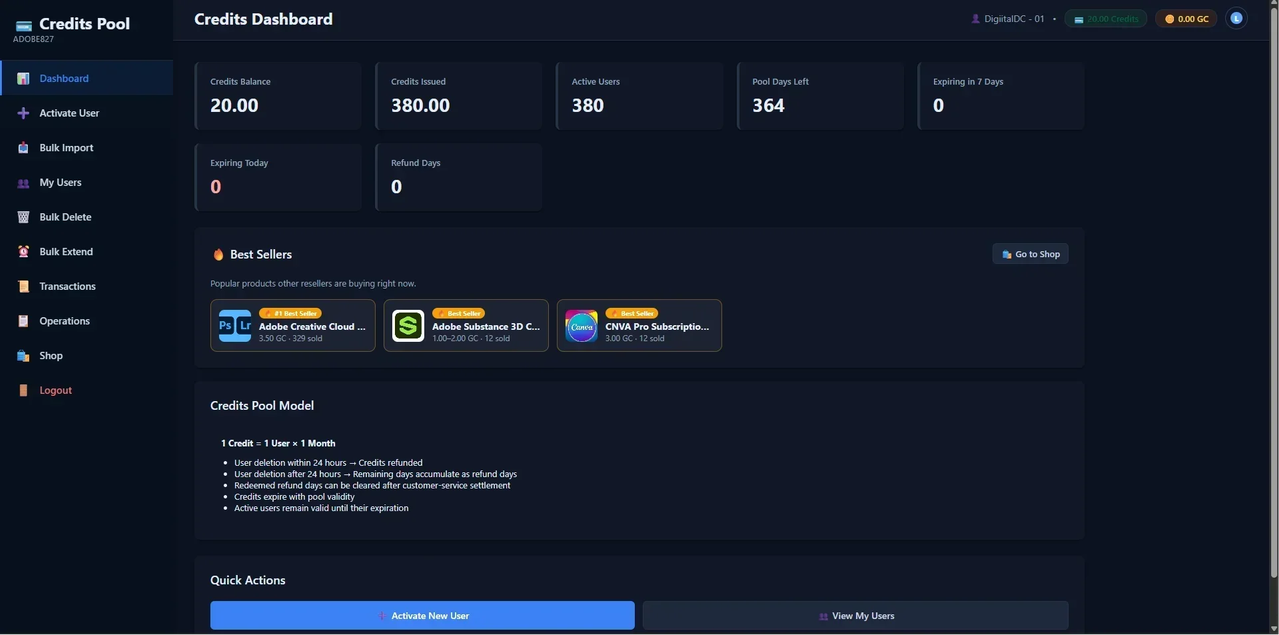The width and height of the screenshot is (1279, 635).
Task: Open My Users from sidebar
Action: point(86,183)
